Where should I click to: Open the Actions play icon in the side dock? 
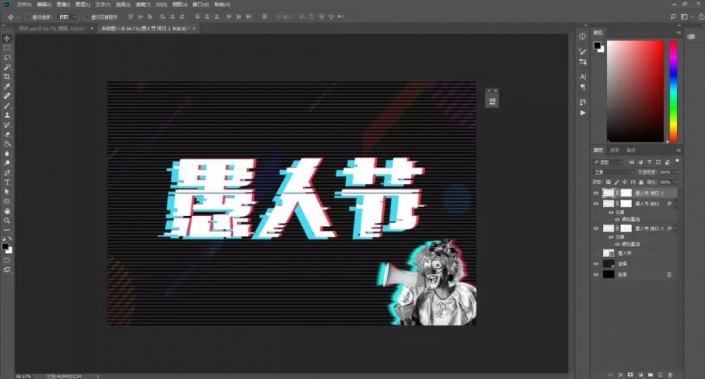coord(583,113)
